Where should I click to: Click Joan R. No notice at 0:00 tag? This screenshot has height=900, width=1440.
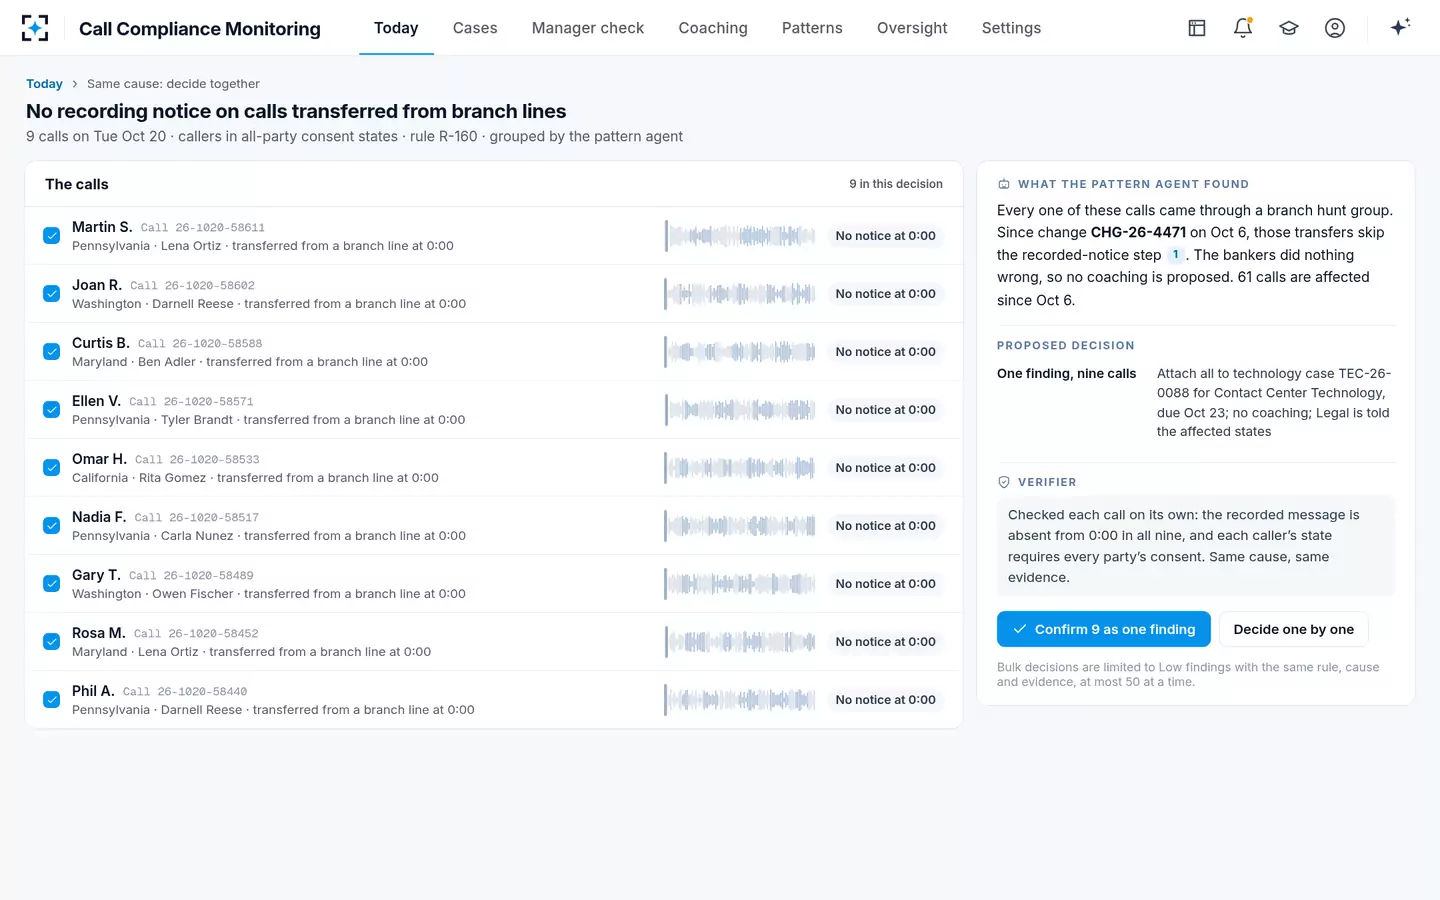point(886,294)
